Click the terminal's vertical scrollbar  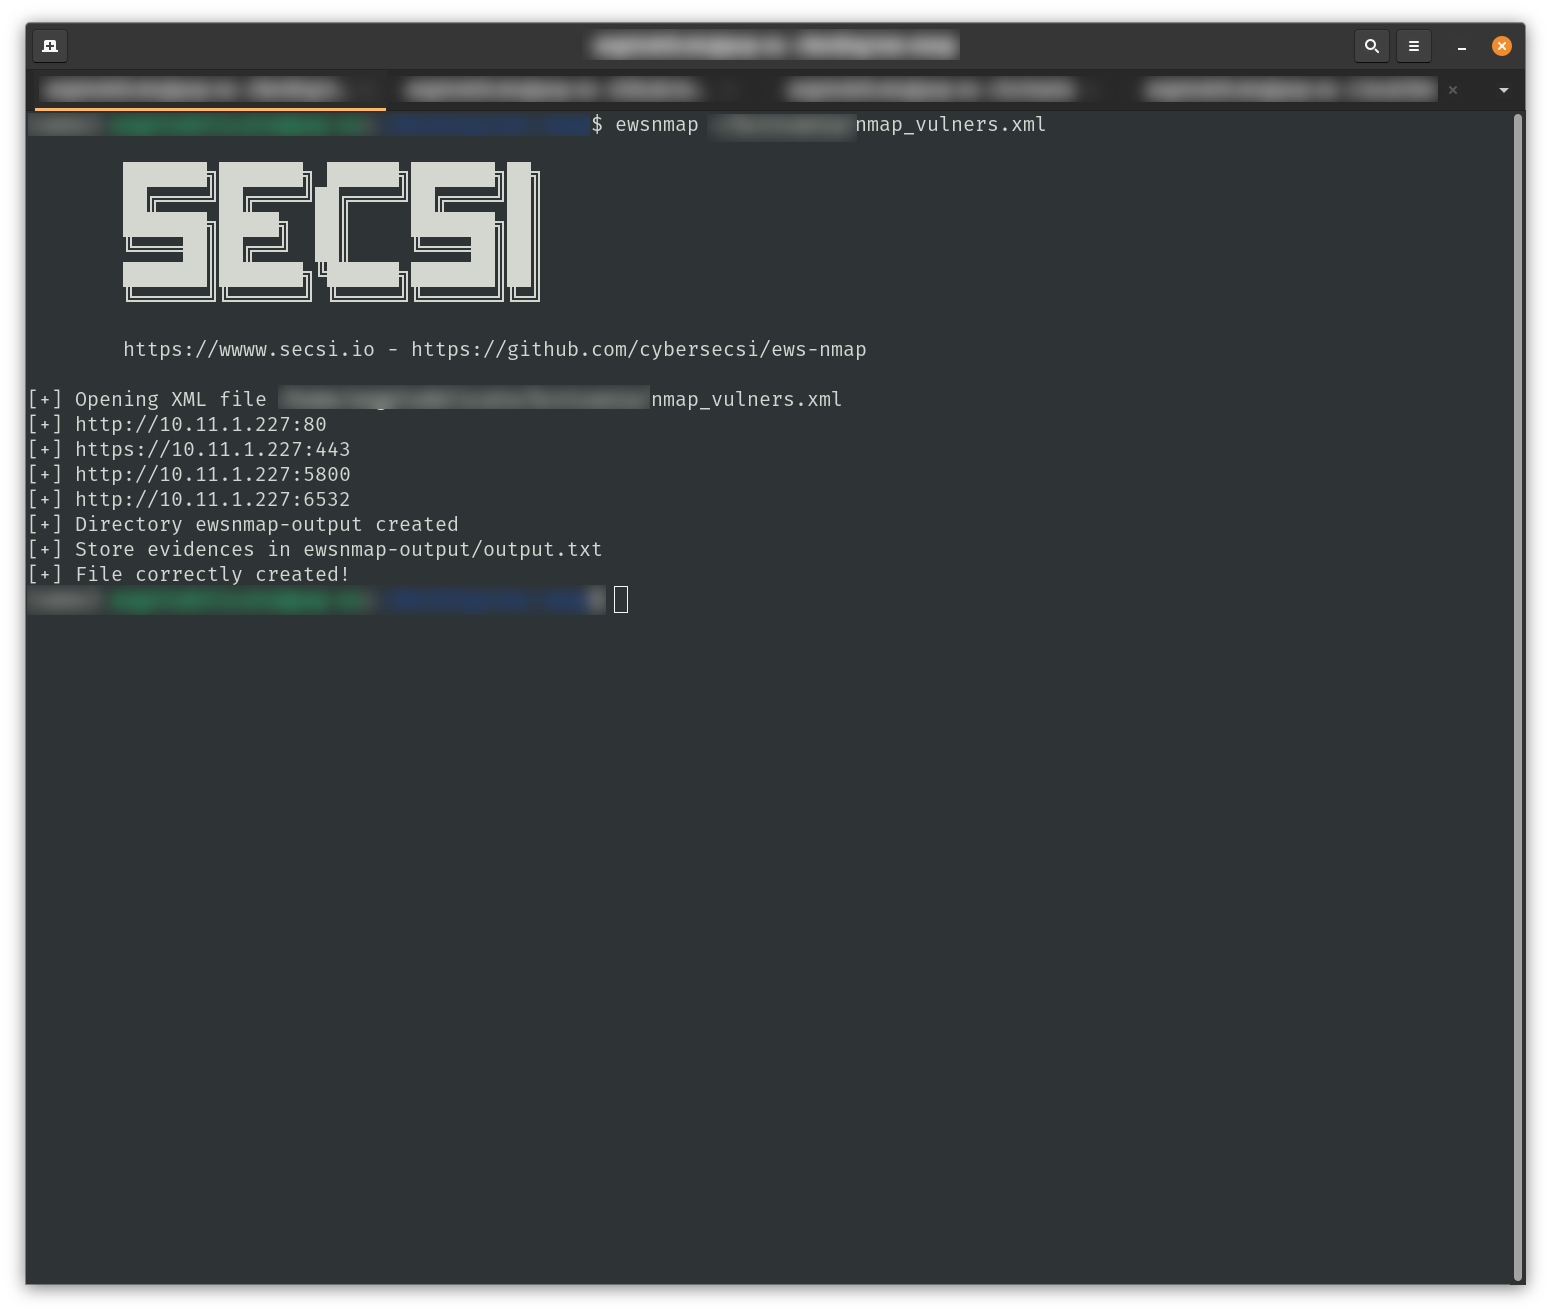(x=1518, y=698)
